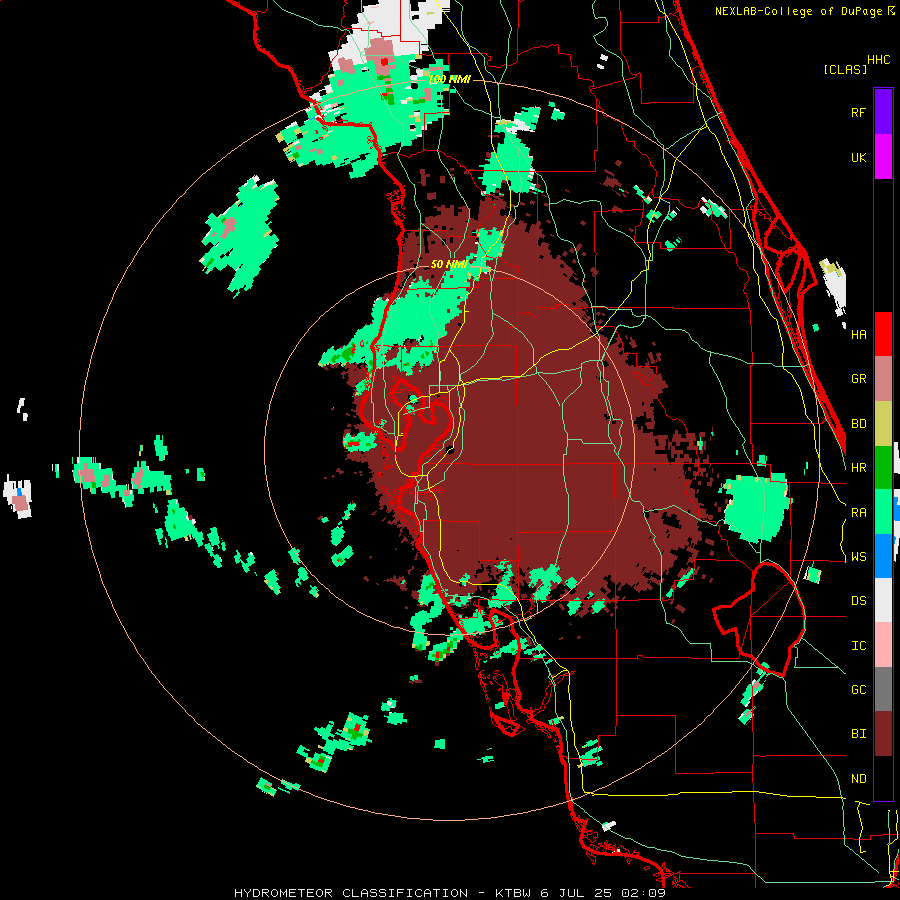Select the light pink IC legend swatch

[883, 645]
